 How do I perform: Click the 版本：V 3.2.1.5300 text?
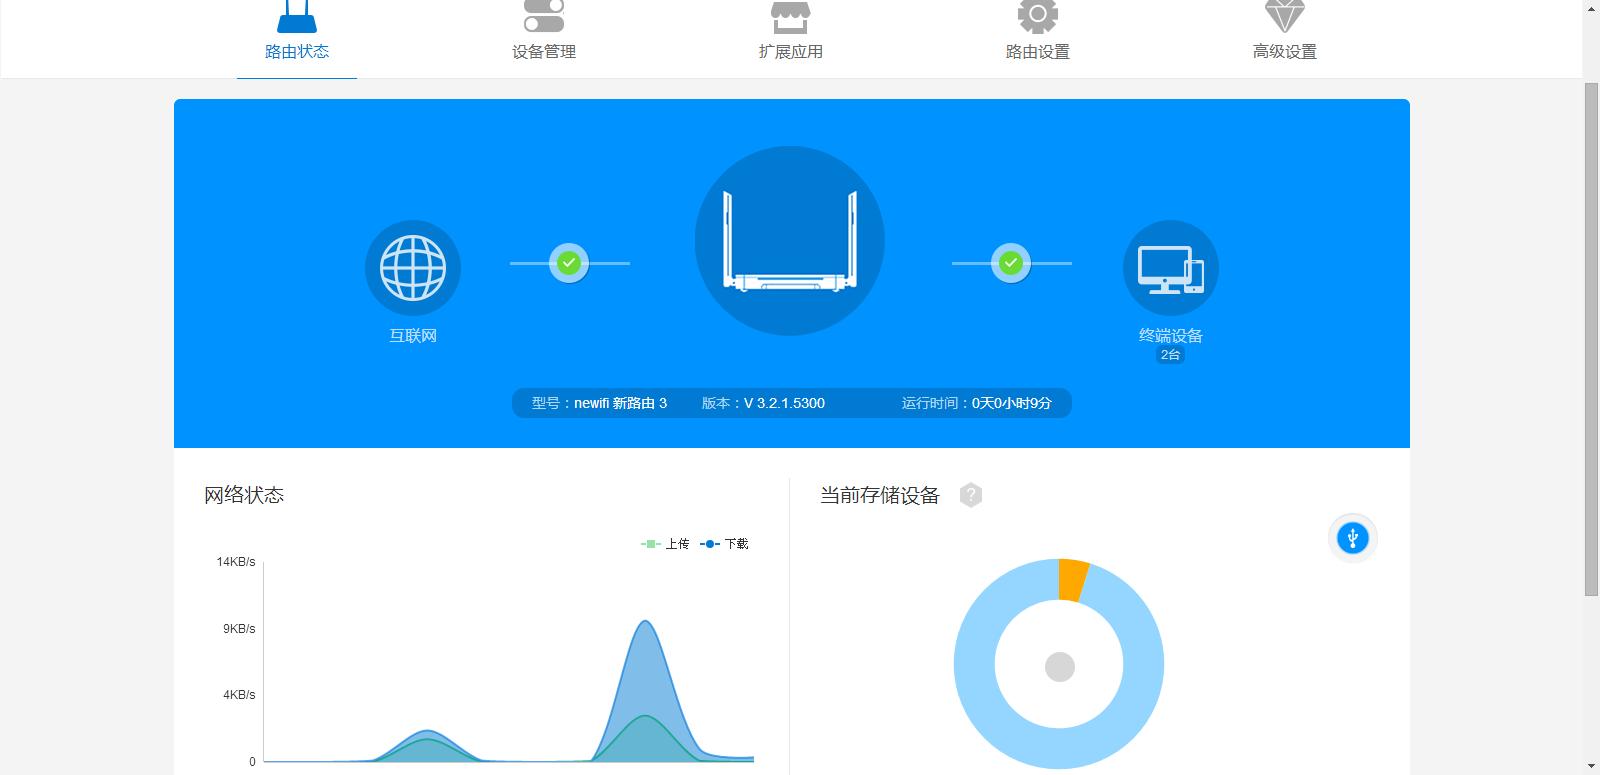[x=763, y=403]
